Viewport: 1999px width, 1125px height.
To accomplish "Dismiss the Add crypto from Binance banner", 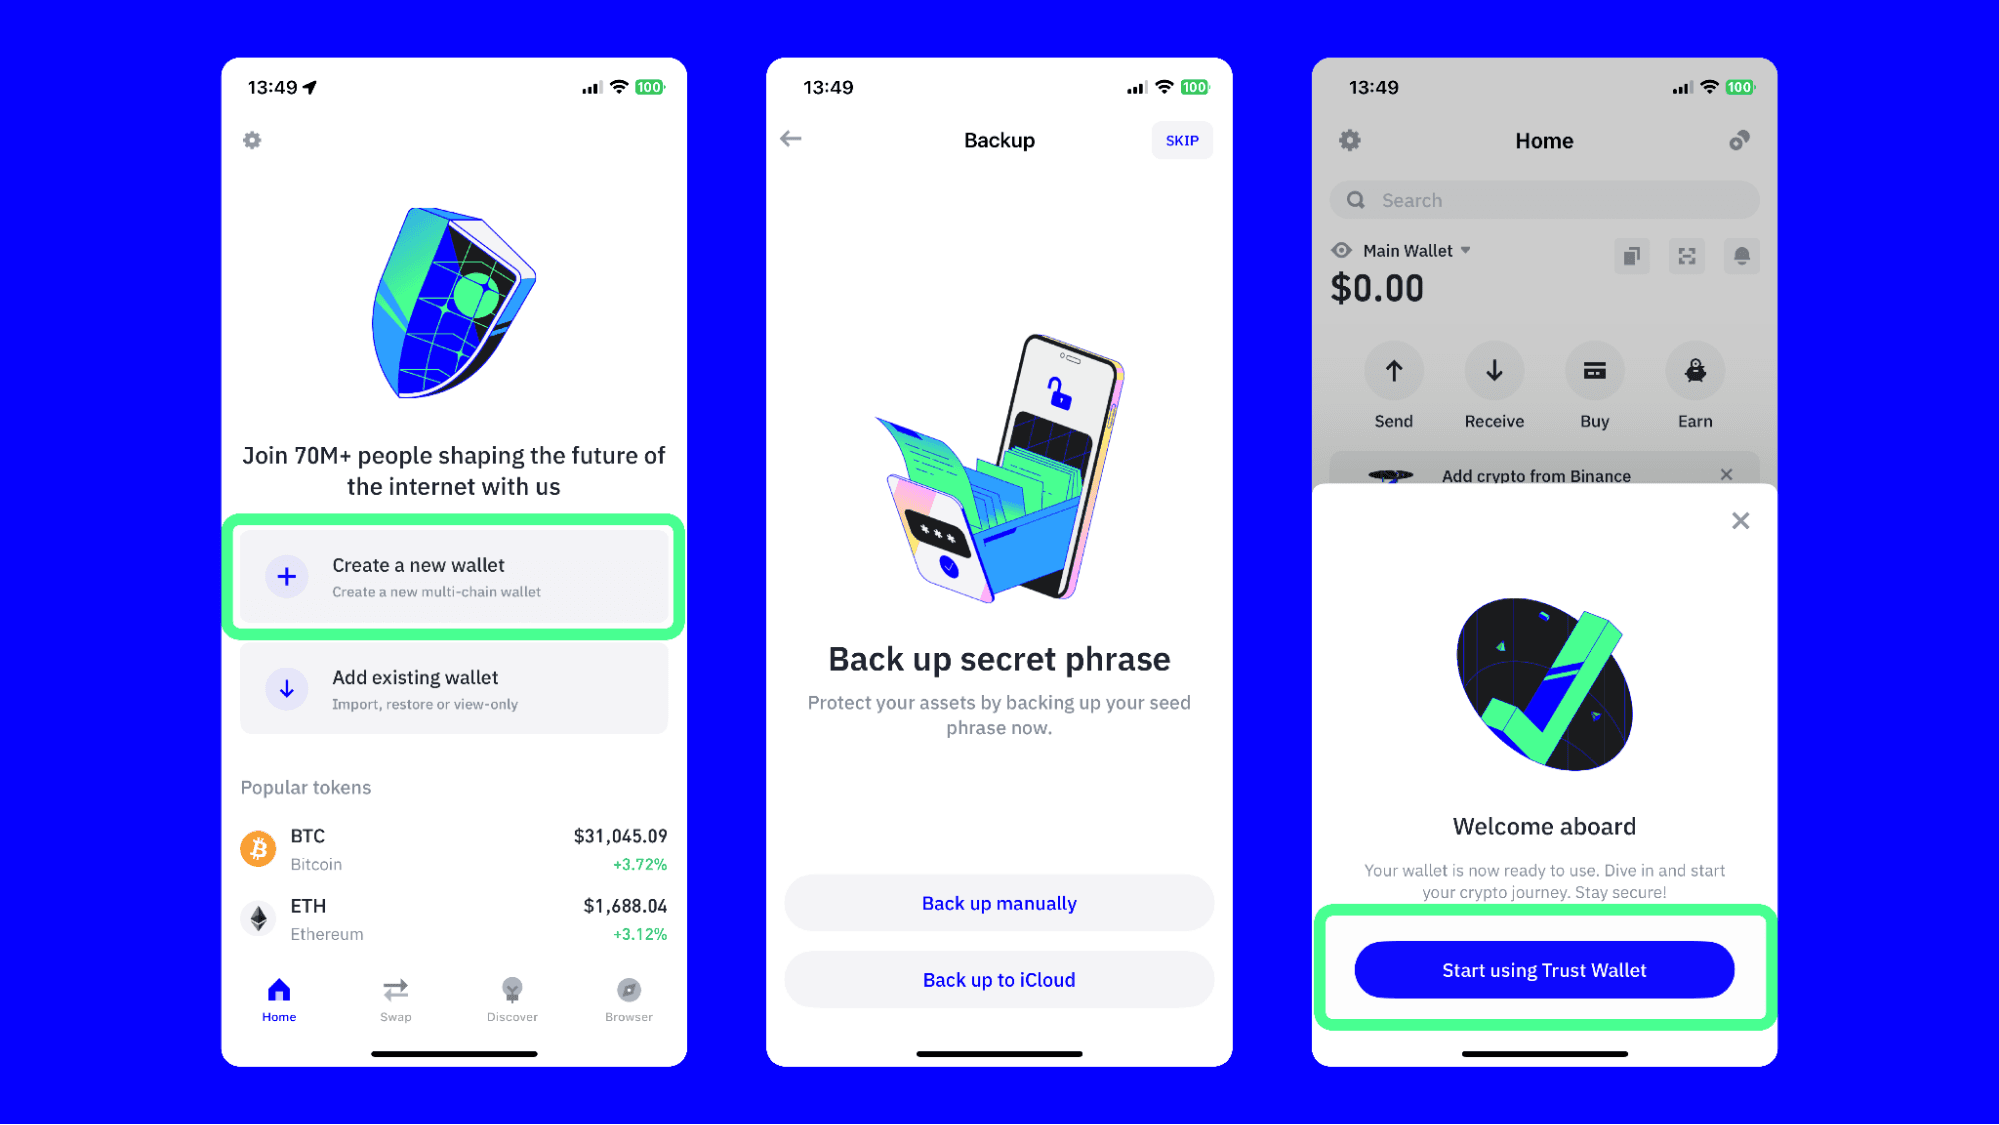I will pyautogui.click(x=1729, y=474).
